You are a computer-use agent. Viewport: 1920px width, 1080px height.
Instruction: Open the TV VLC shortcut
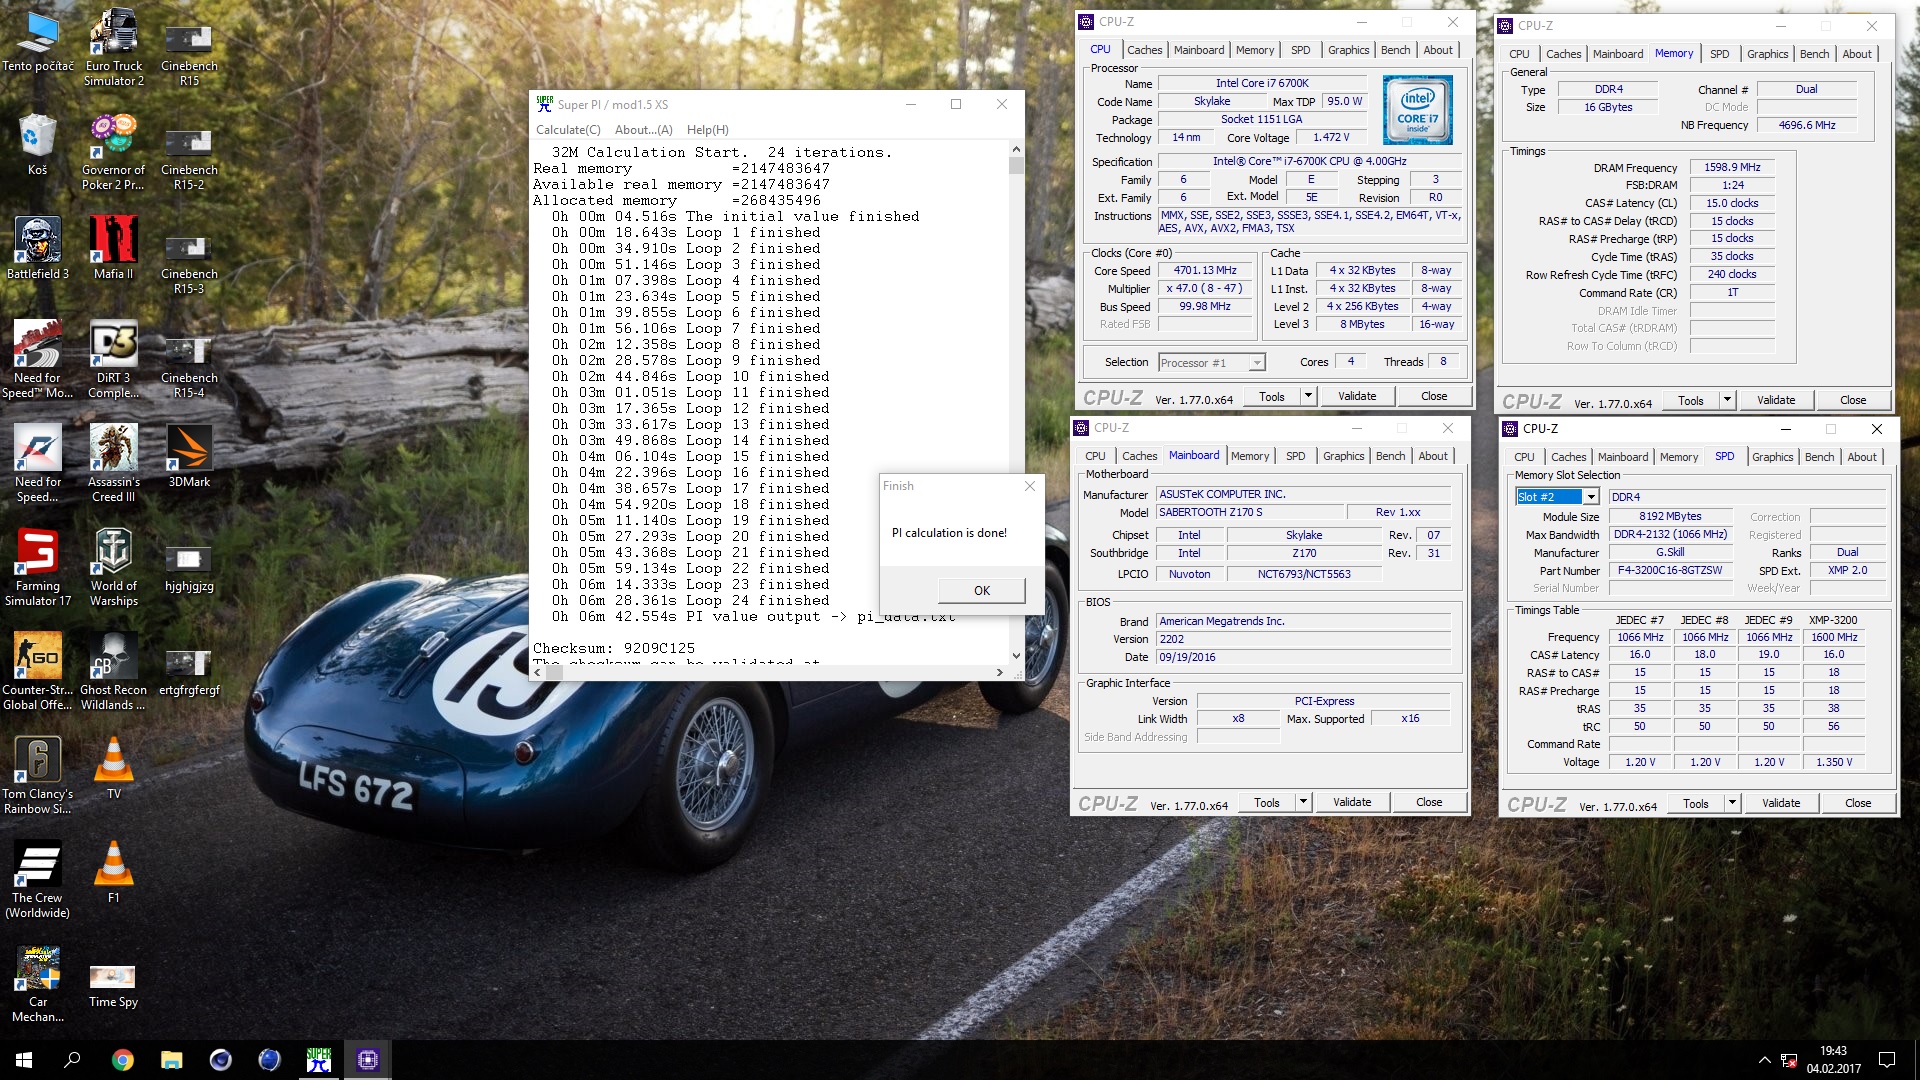tap(113, 768)
